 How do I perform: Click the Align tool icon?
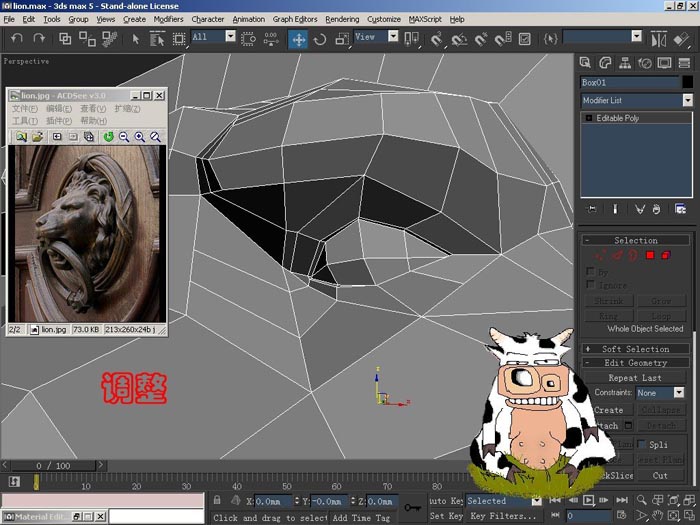pyautogui.click(x=681, y=39)
